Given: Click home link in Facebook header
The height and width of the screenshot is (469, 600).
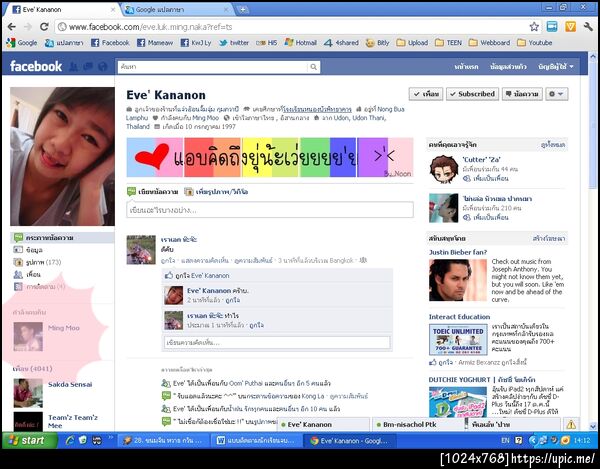Looking at the screenshot, I should 466,67.
